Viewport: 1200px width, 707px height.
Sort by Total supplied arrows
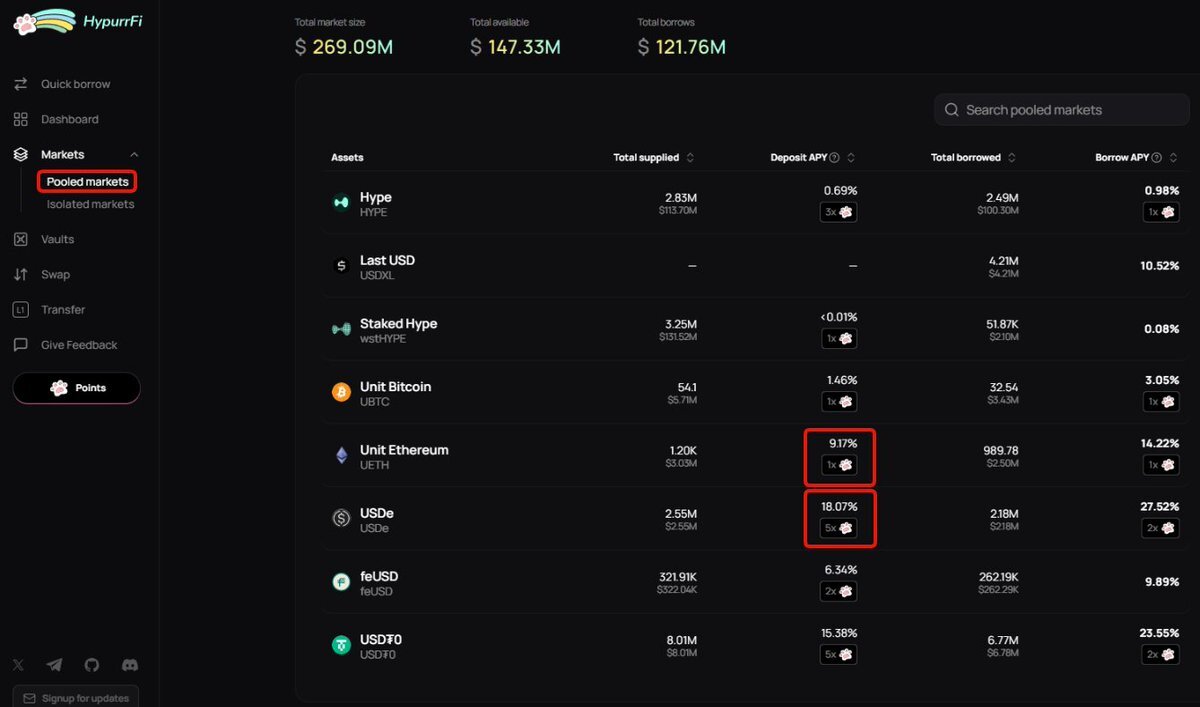pyautogui.click(x=690, y=158)
